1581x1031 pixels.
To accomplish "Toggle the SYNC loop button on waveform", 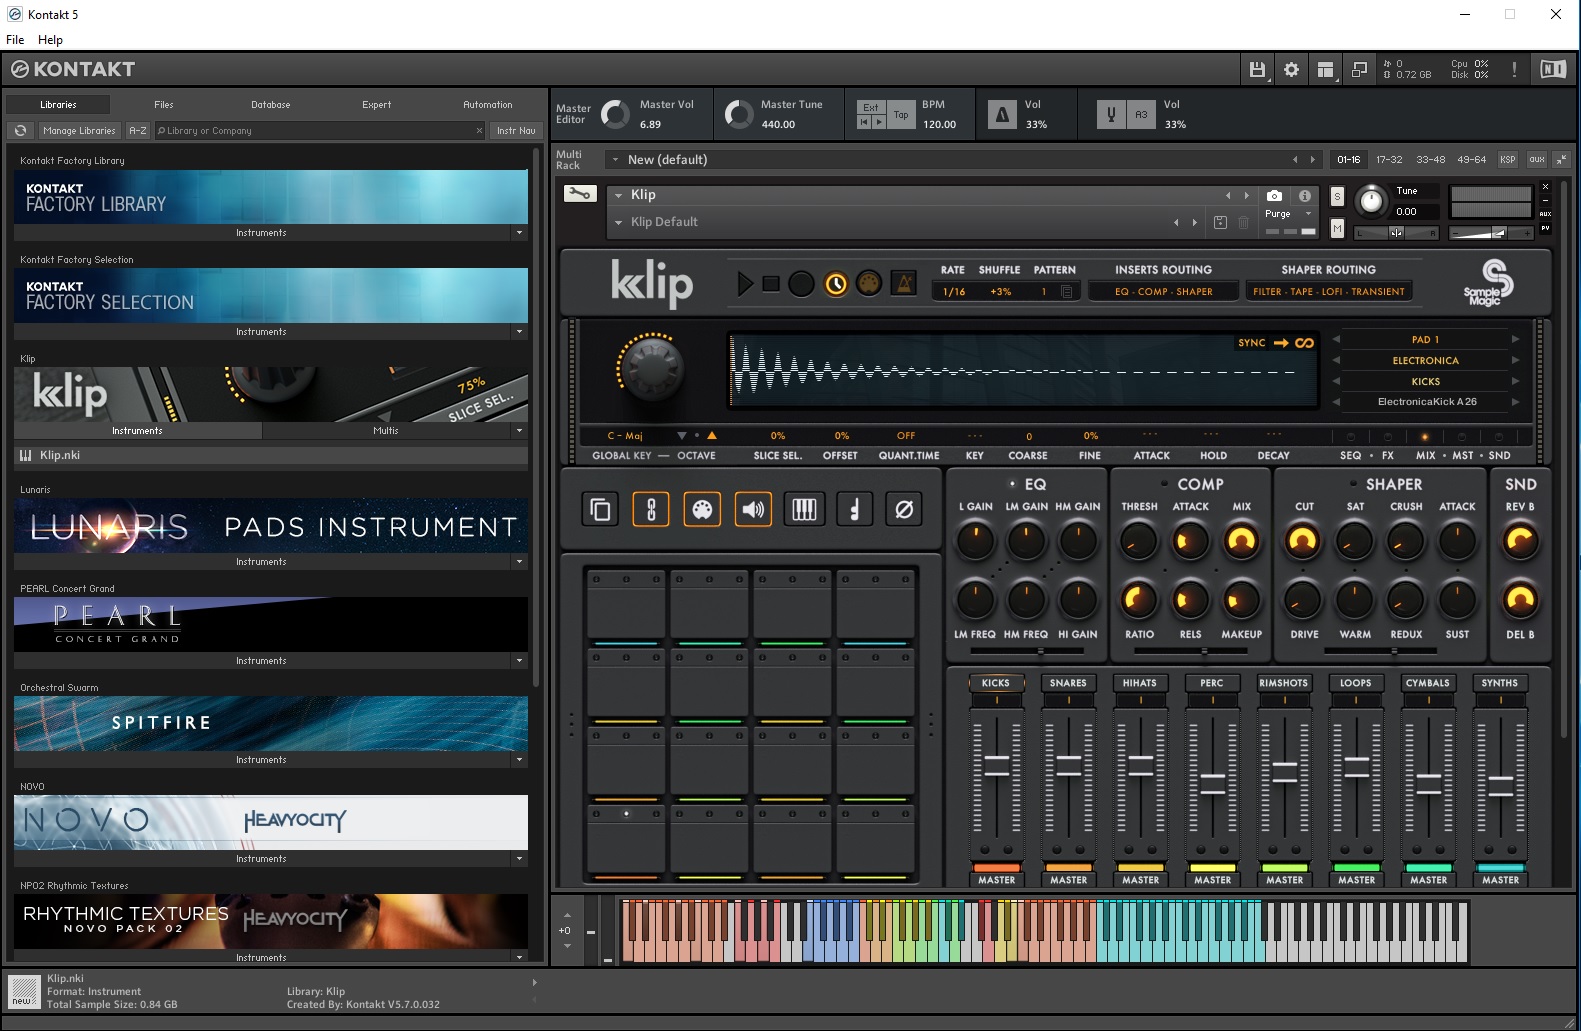I will tap(1276, 343).
